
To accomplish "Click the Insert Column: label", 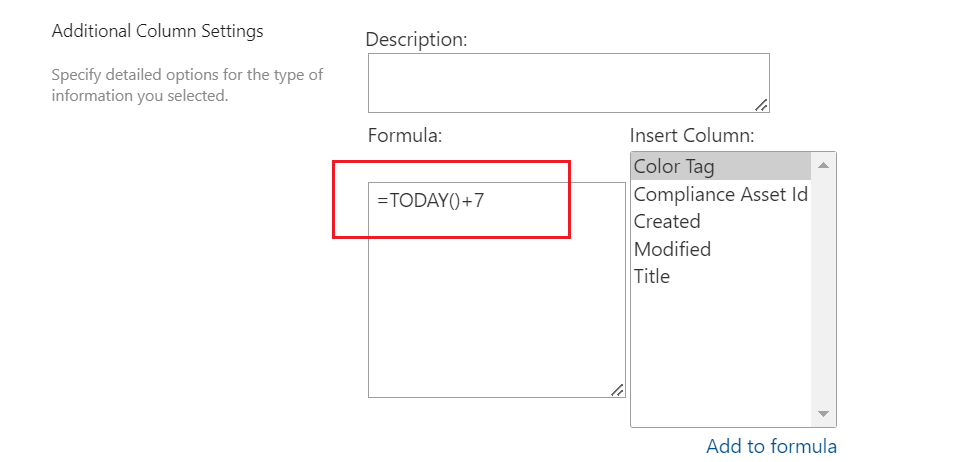I will pos(691,135).
